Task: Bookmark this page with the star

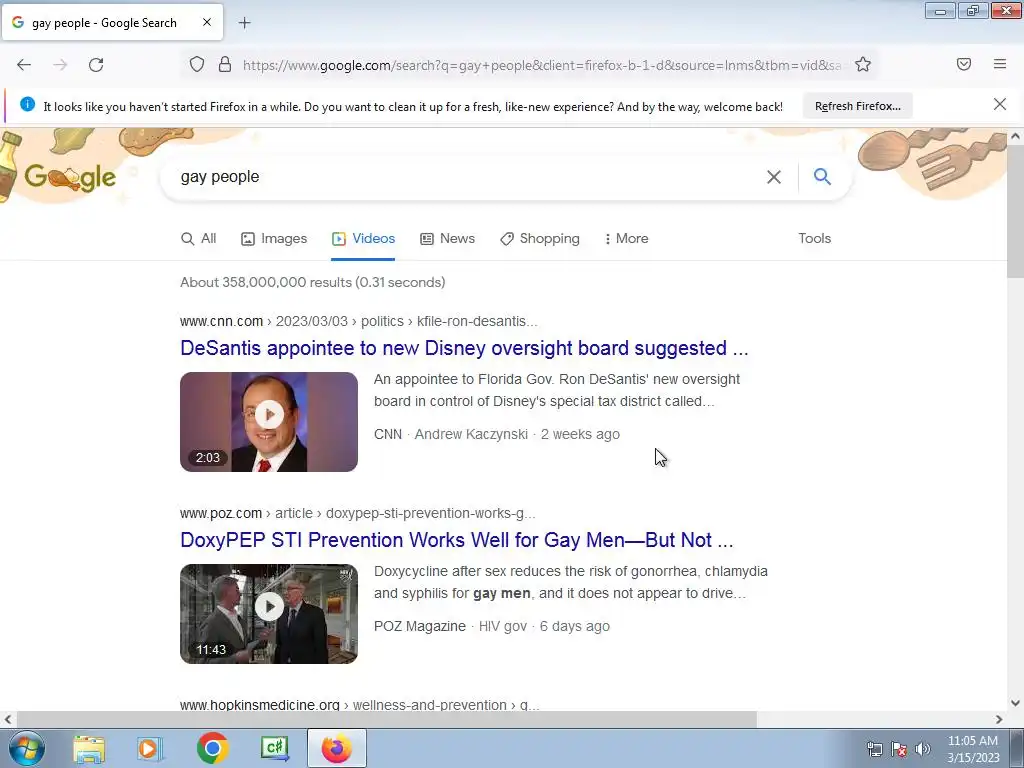Action: point(863,65)
